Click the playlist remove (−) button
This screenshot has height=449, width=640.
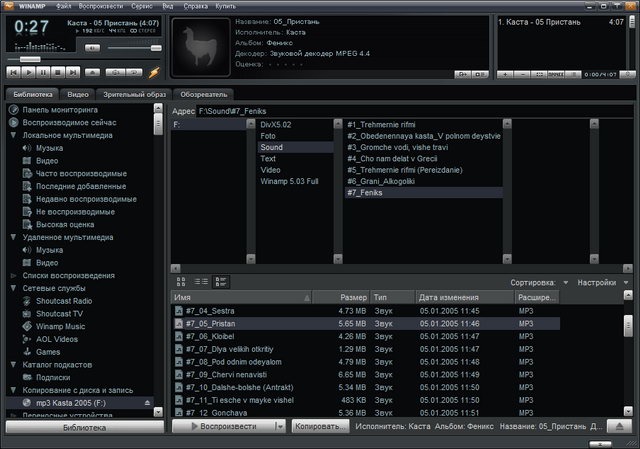(522, 75)
